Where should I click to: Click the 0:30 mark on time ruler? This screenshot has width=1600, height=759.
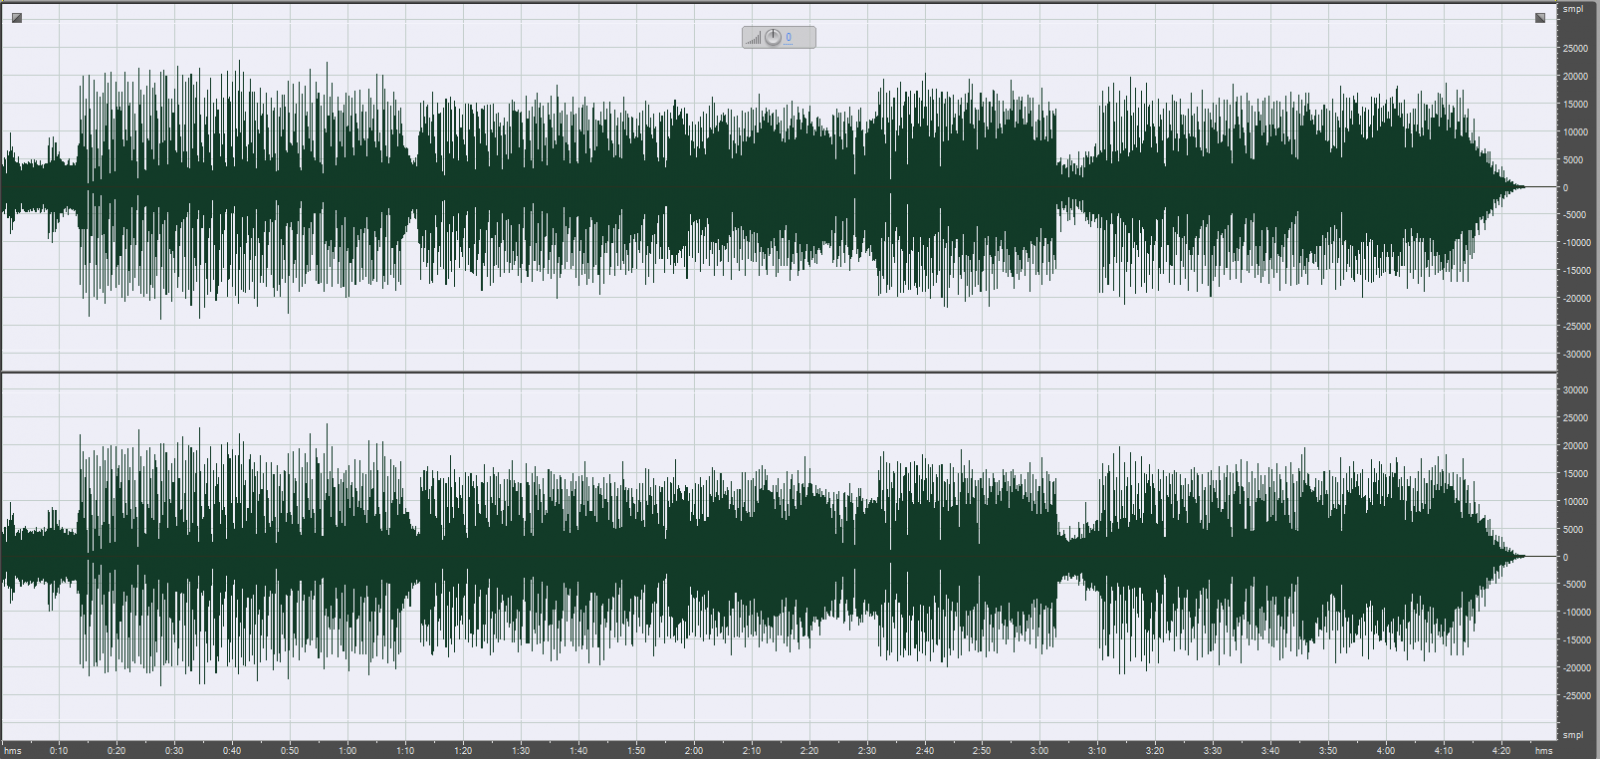[x=174, y=750]
